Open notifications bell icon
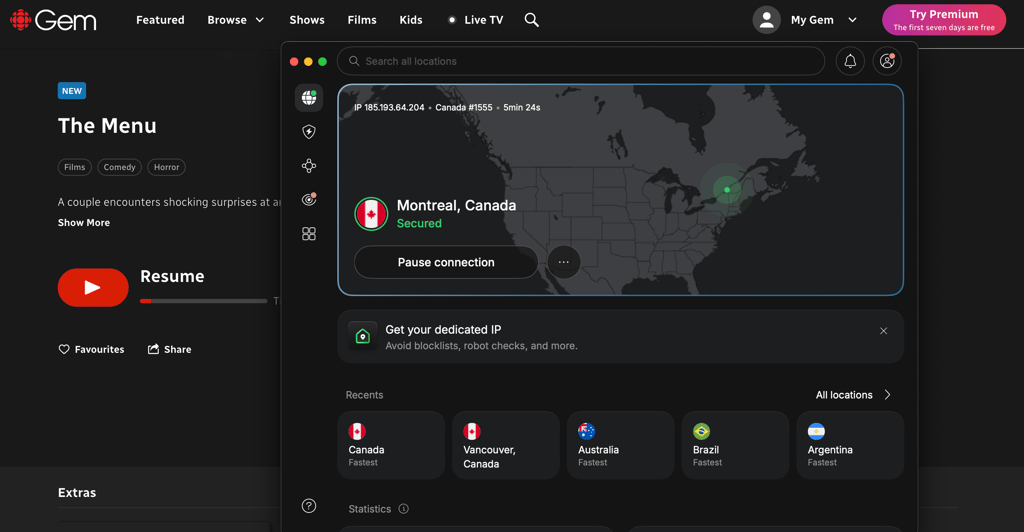The height and width of the screenshot is (532, 1024). point(850,61)
